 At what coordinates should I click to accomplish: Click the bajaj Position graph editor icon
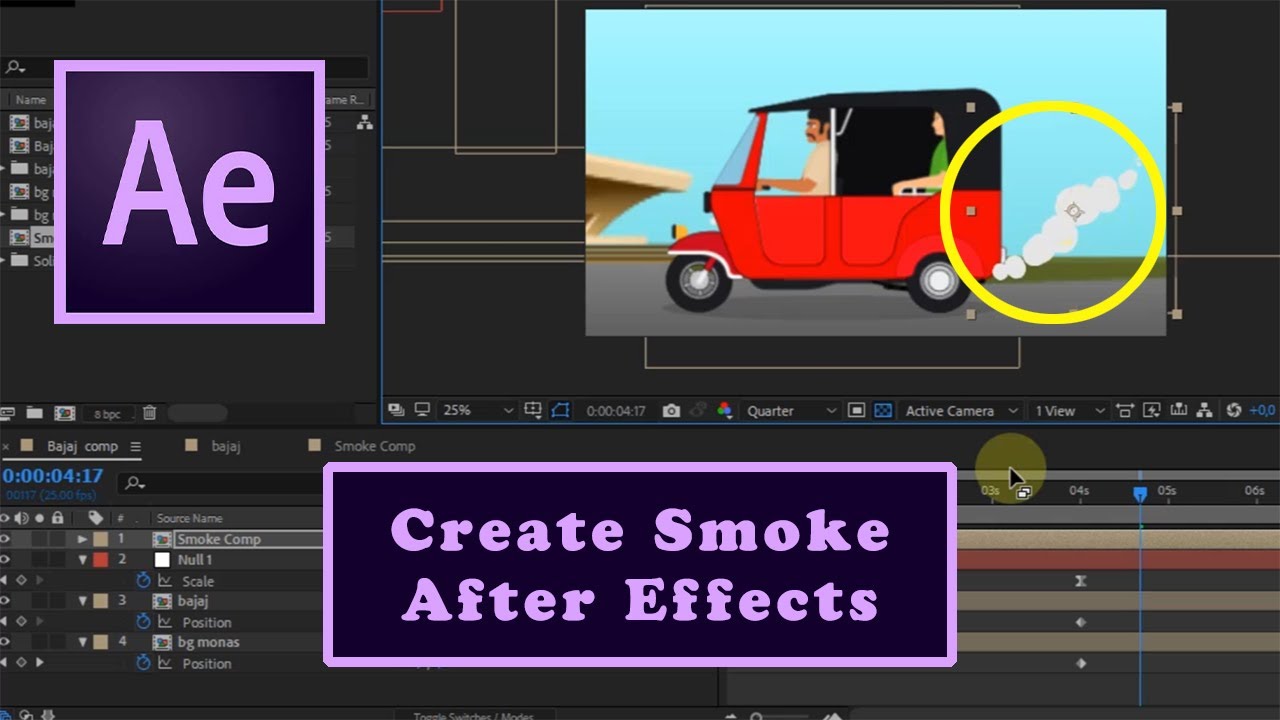tap(165, 622)
